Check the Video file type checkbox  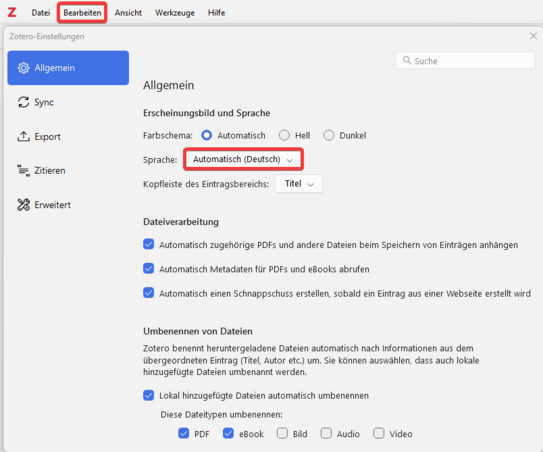click(379, 433)
